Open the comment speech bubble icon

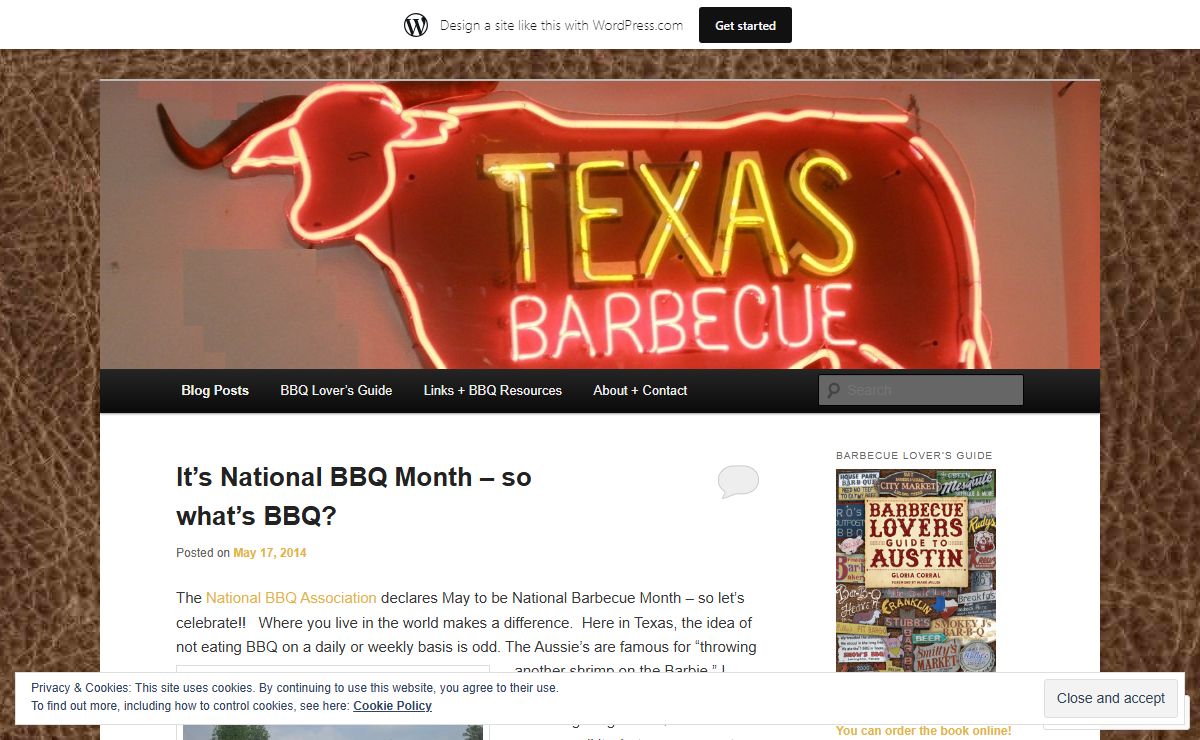[738, 482]
